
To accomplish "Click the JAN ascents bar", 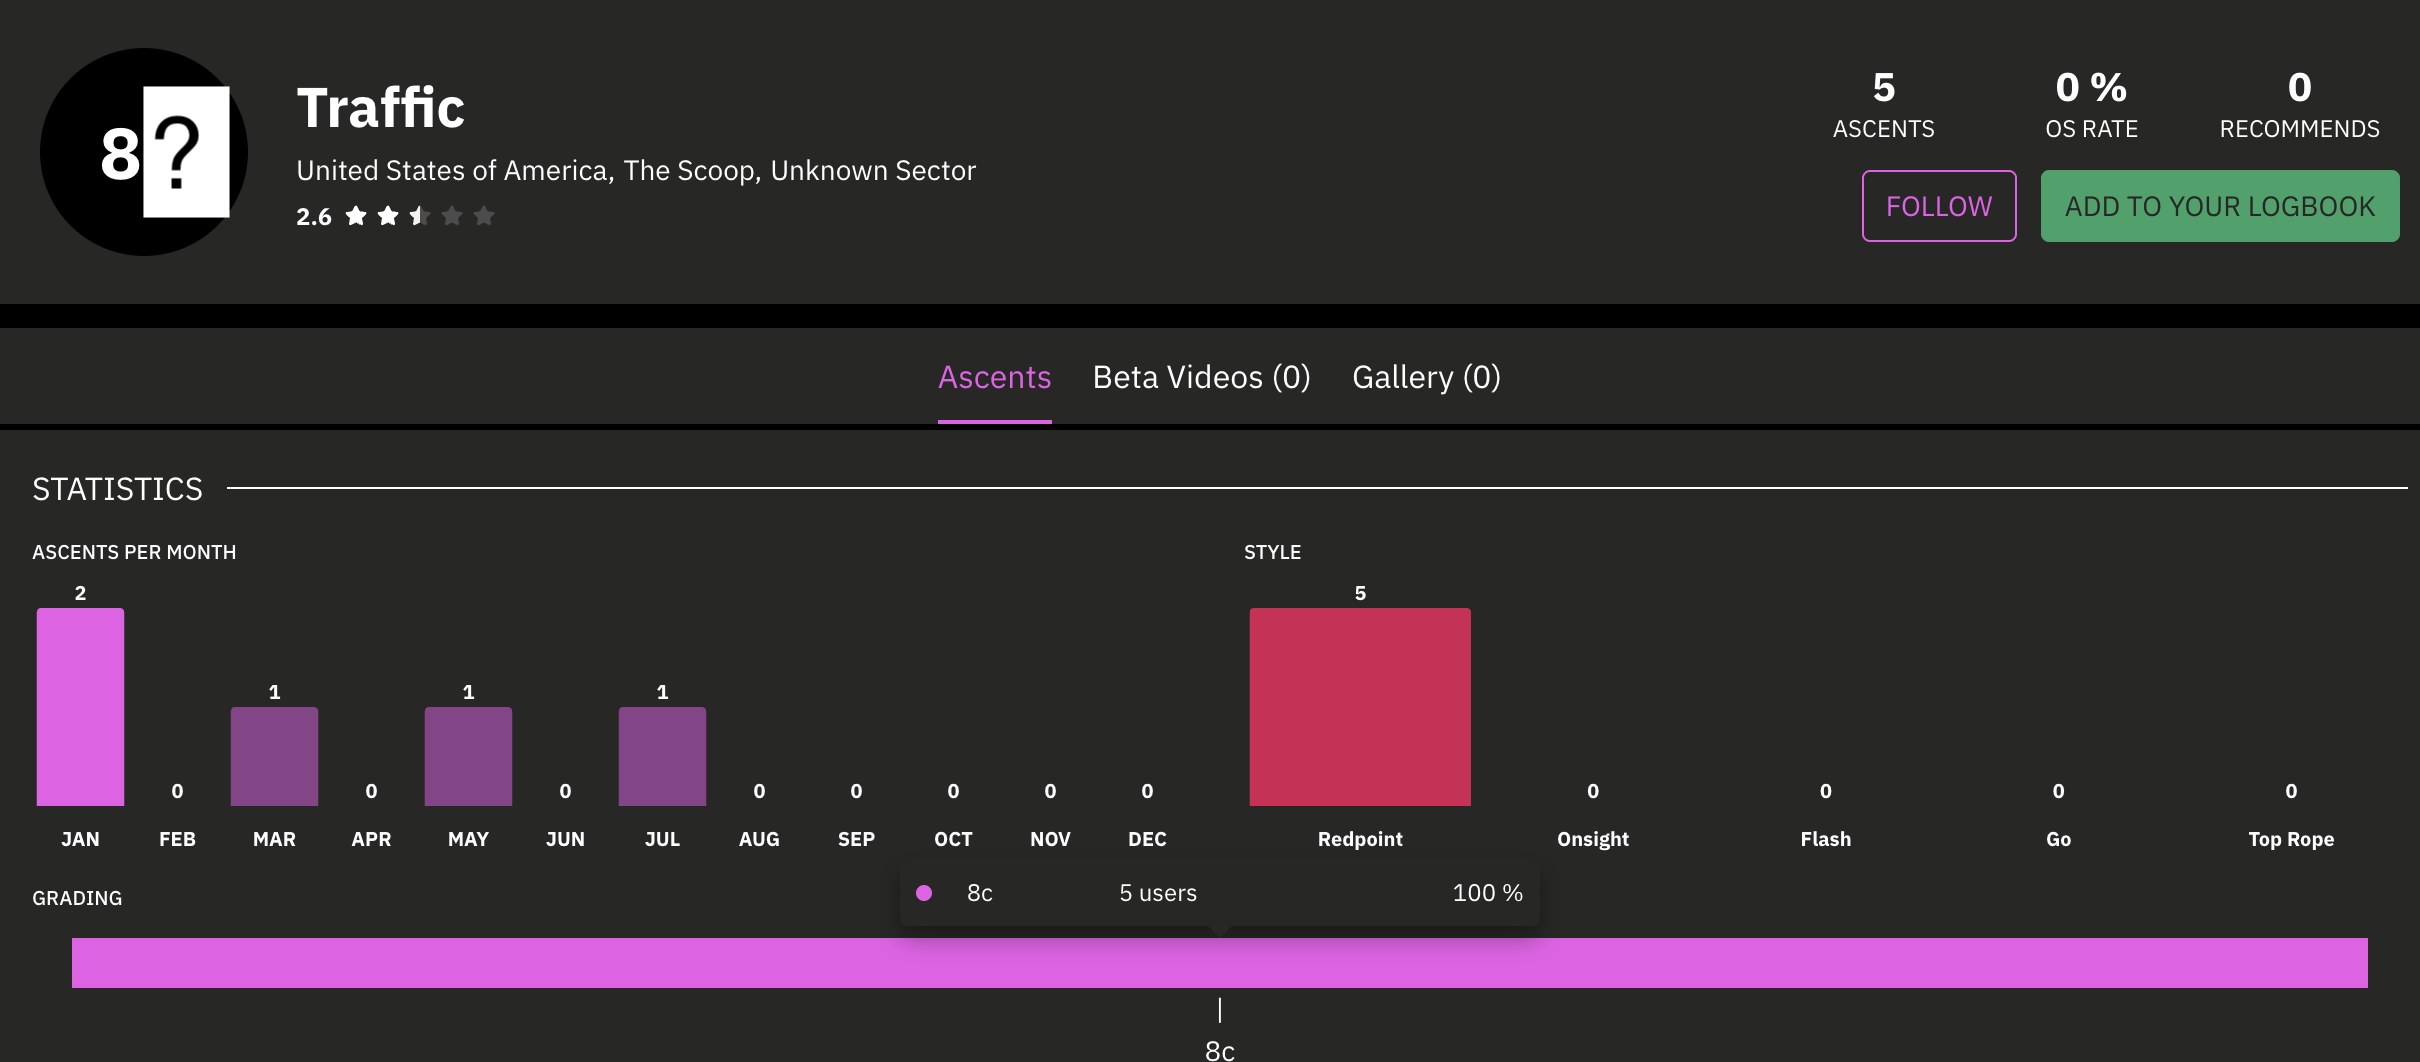I will (80, 706).
